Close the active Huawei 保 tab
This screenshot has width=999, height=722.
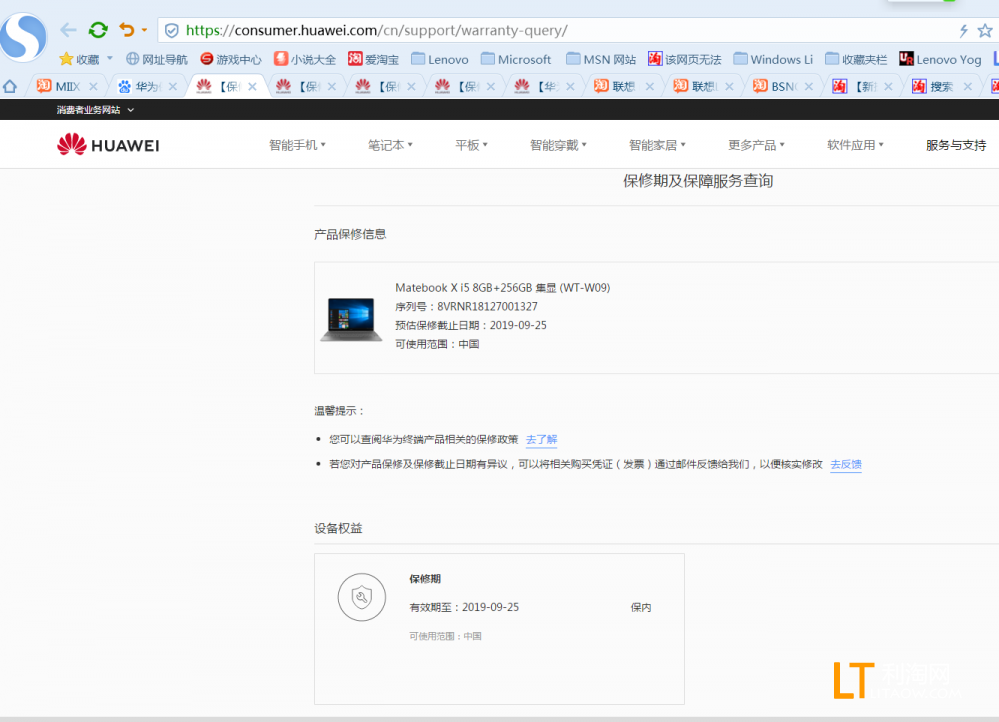[252, 86]
